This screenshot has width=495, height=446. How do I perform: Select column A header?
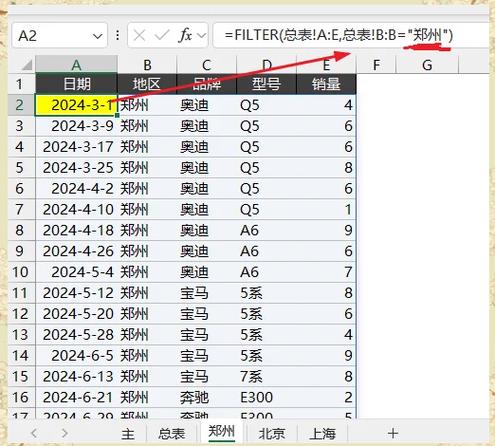coord(76,64)
